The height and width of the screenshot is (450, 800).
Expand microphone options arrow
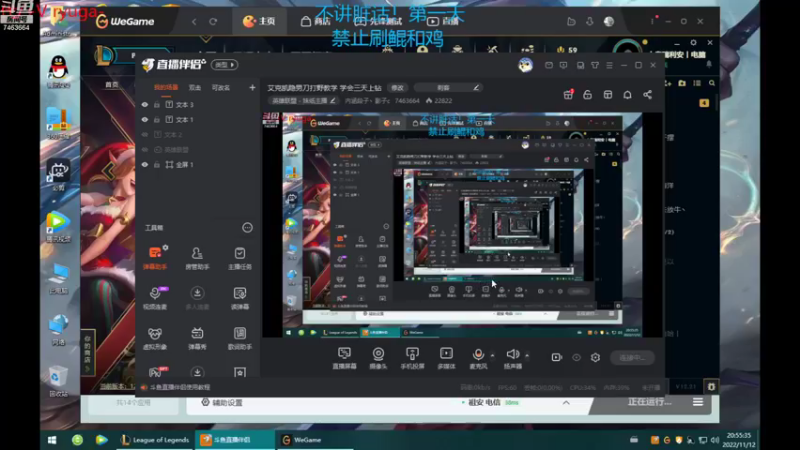click(x=492, y=355)
